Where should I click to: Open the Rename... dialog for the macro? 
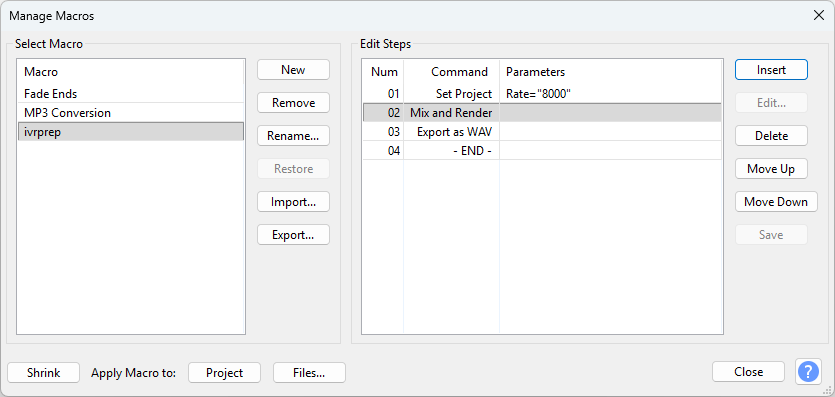tap(293, 136)
